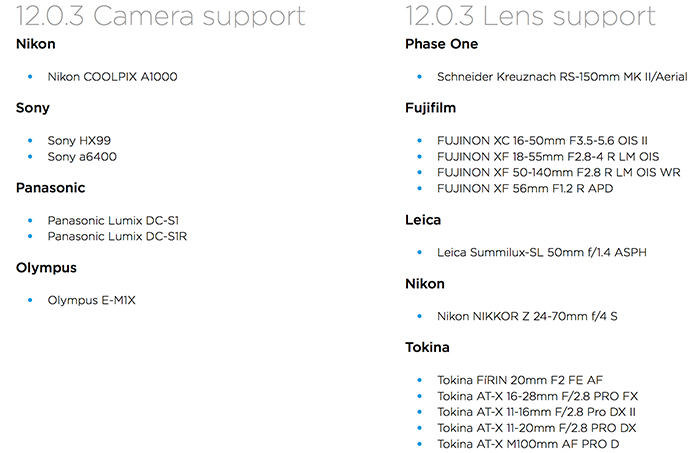This screenshot has width=700, height=453.
Task: Select Nikon NIKKOR Z 24-70mm f/4 S
Action: [x=527, y=316]
